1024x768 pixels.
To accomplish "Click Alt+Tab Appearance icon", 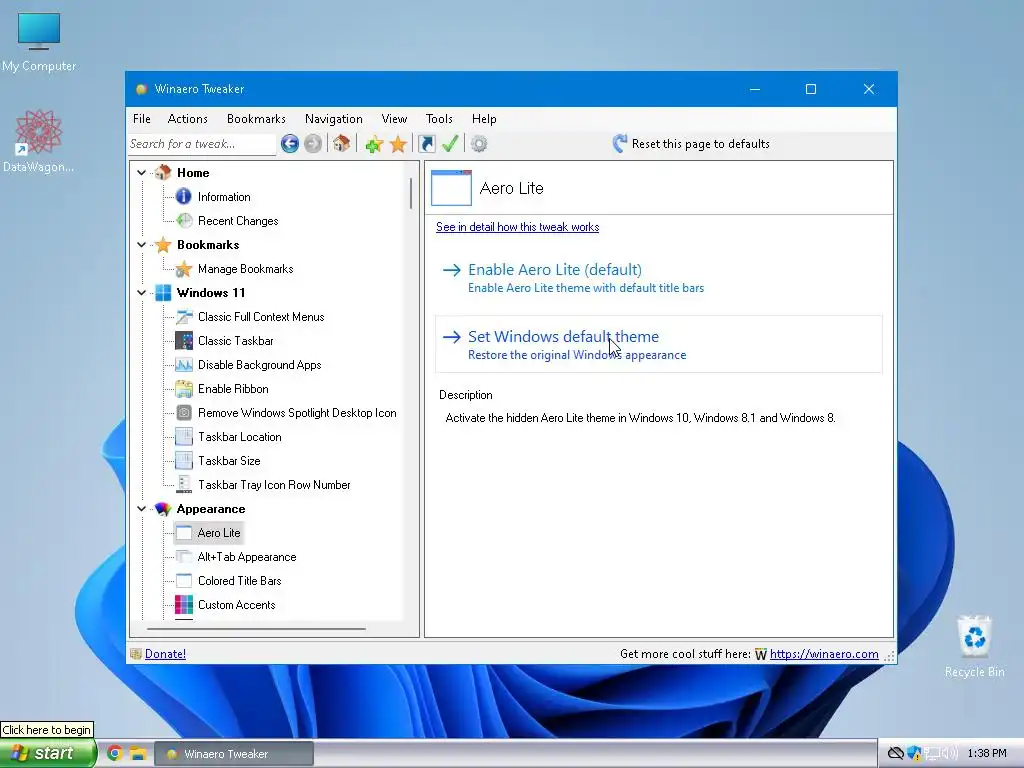I will (x=184, y=556).
